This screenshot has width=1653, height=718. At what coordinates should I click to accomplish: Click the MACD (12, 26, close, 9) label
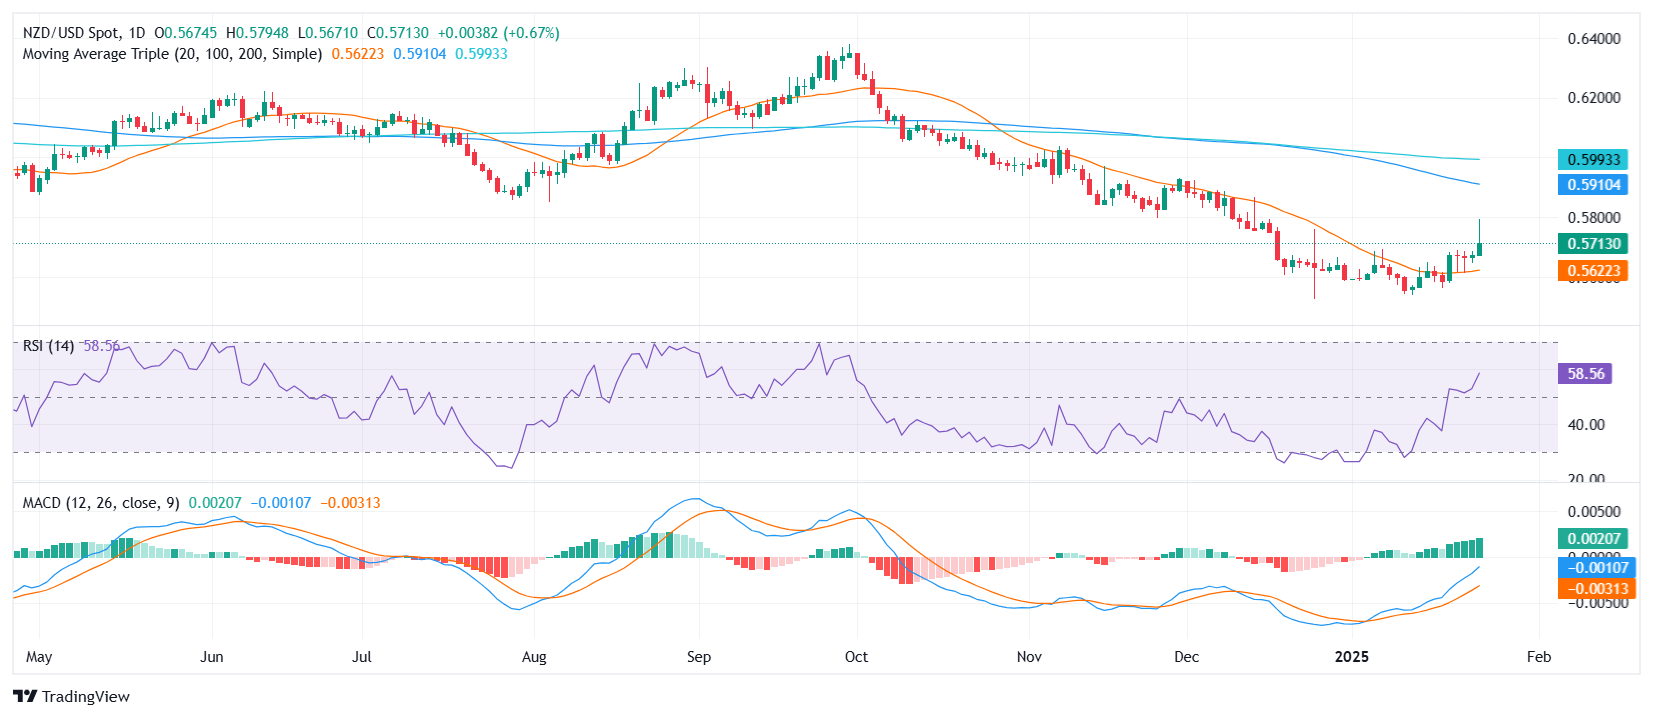click(x=101, y=503)
